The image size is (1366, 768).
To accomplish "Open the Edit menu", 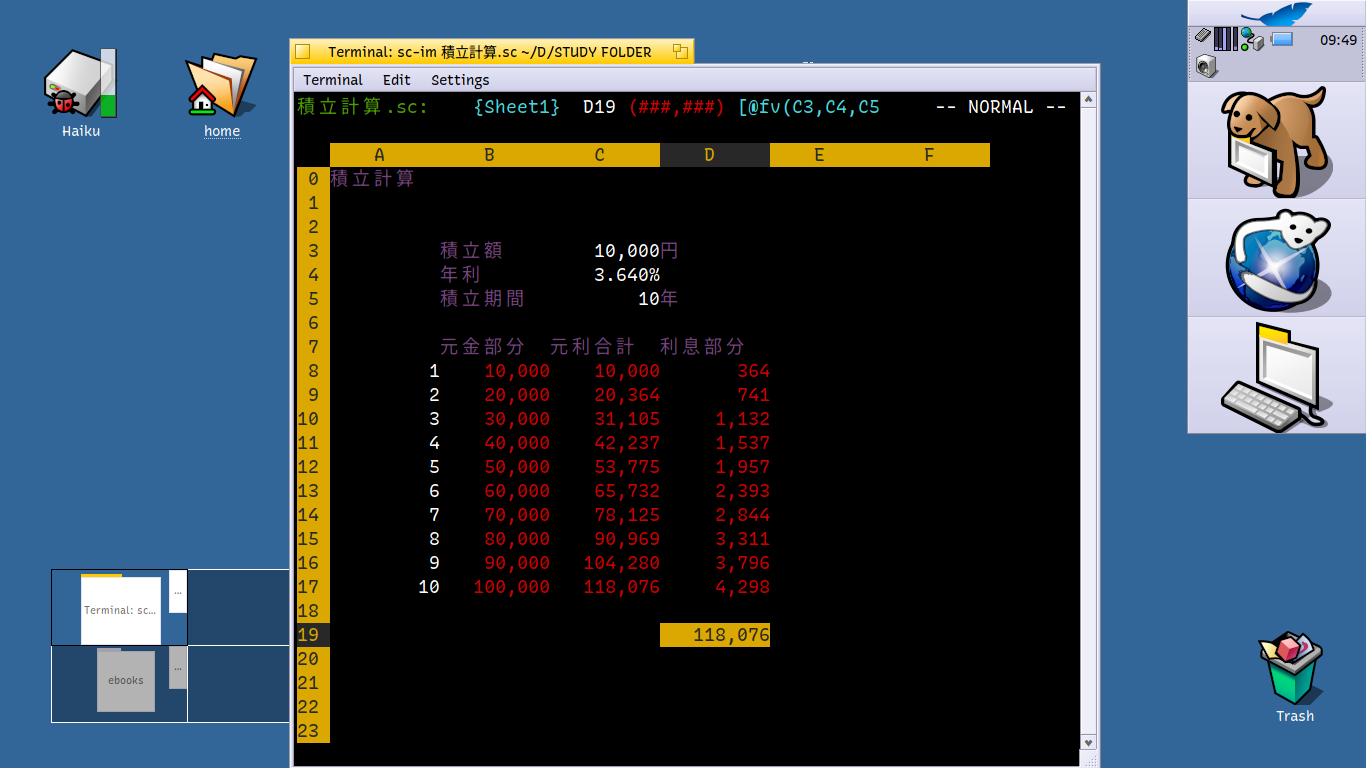I will pos(396,80).
